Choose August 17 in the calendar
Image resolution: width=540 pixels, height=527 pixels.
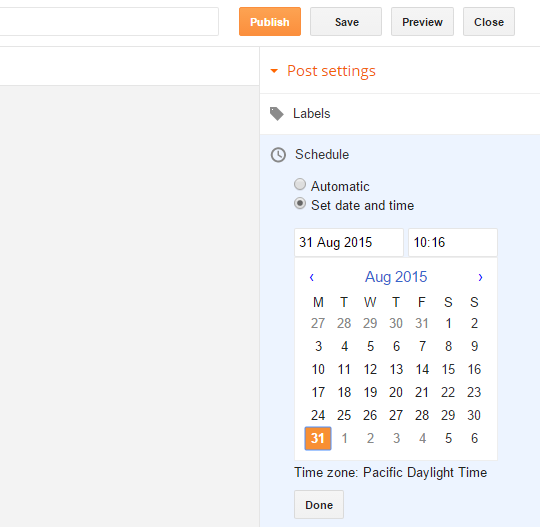tap(318, 392)
